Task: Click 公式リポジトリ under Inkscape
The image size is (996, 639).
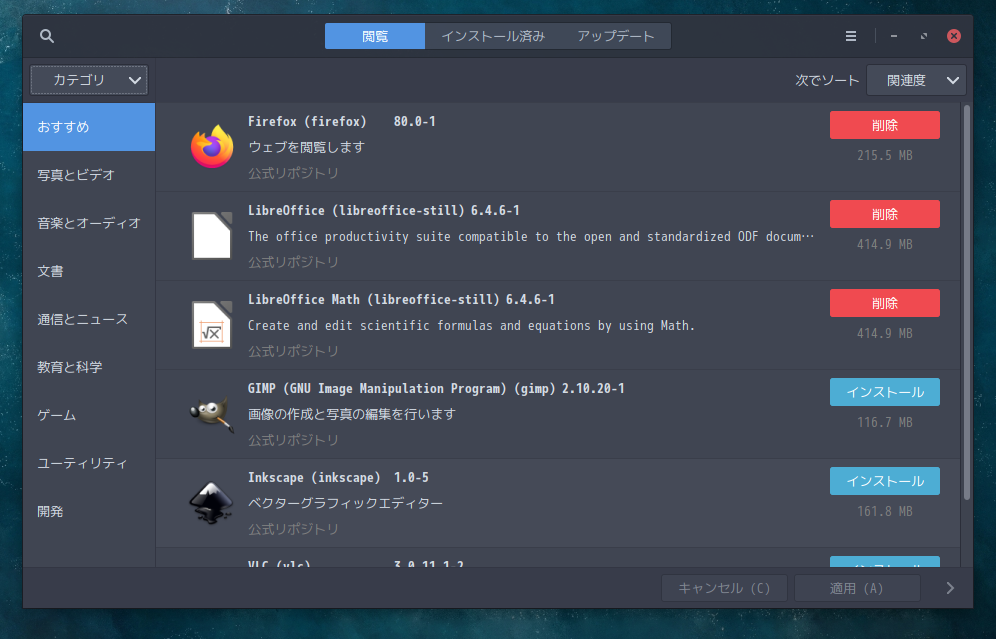Action: point(293,528)
